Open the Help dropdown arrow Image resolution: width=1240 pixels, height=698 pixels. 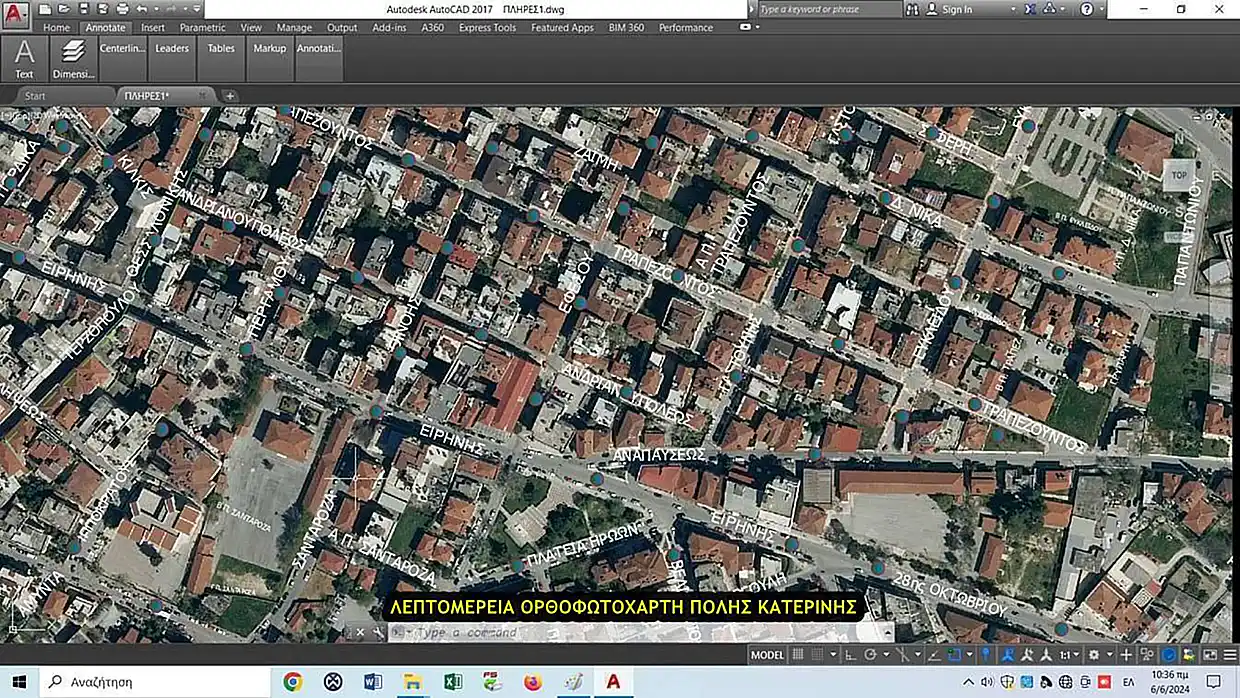(1103, 9)
